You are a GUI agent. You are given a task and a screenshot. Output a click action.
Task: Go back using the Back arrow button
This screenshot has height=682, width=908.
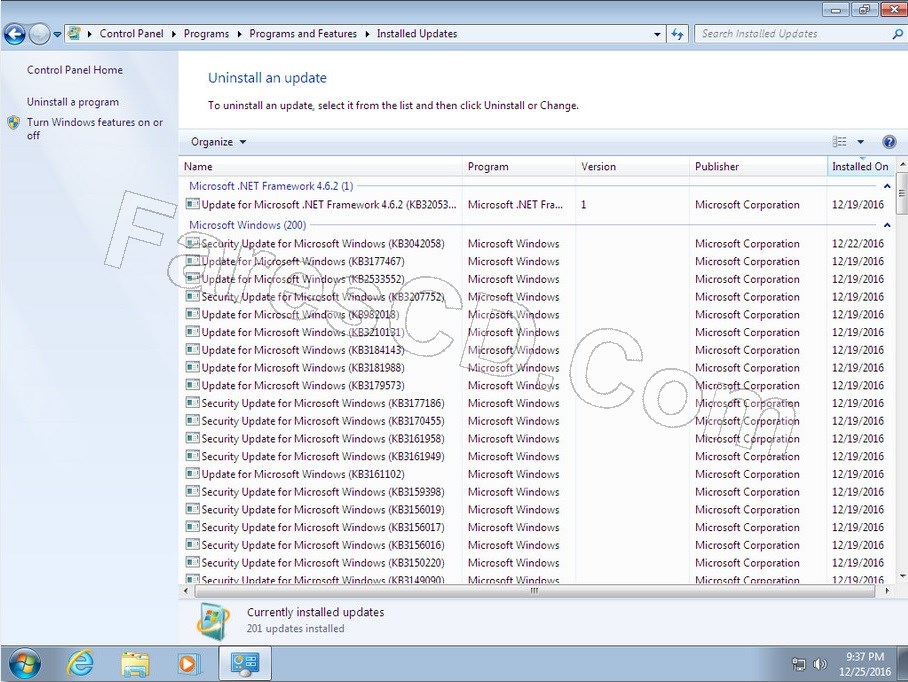(x=14, y=34)
